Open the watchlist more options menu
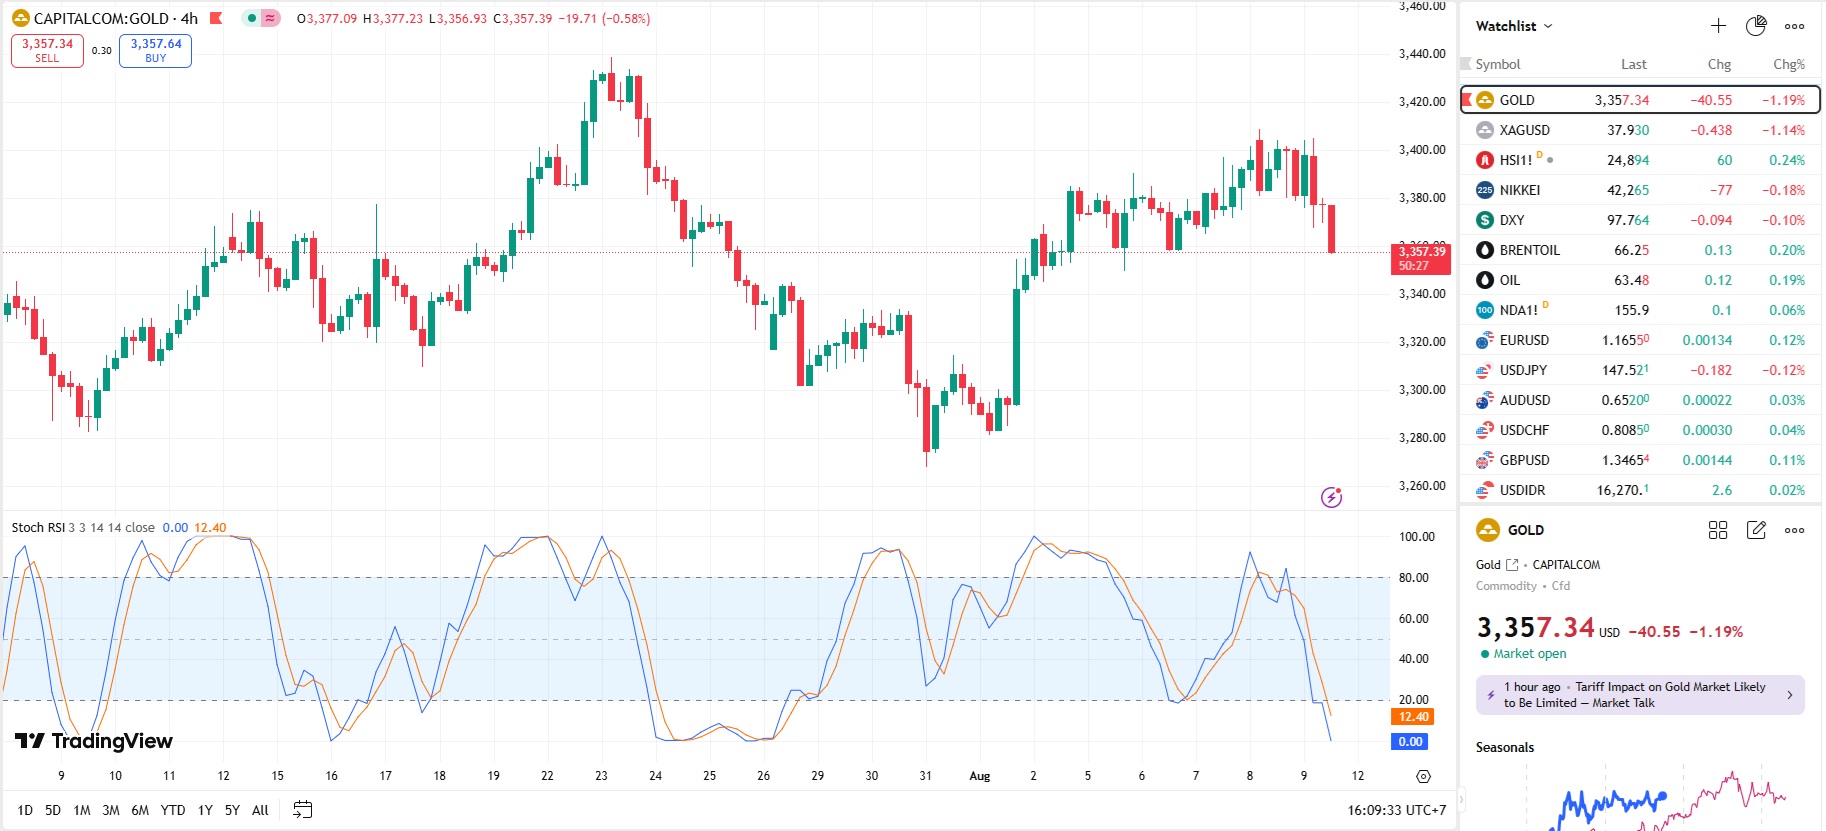 point(1795,26)
